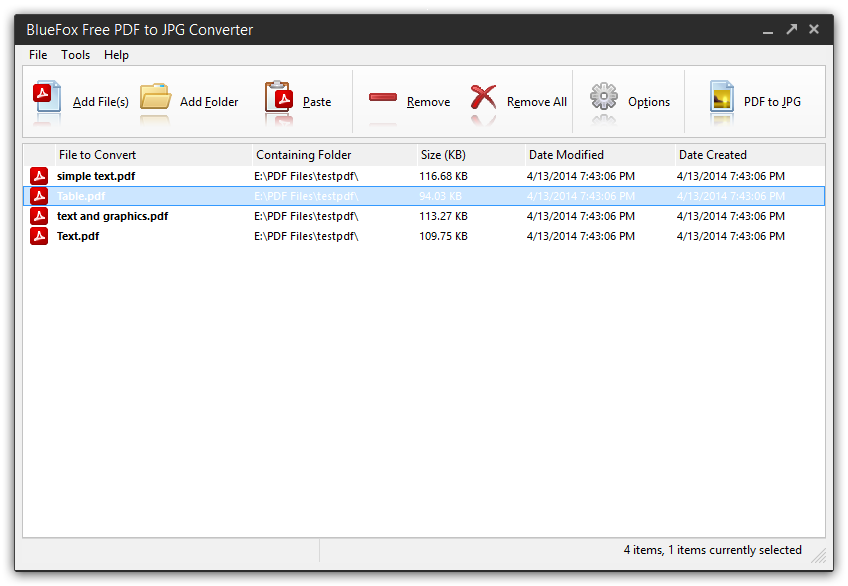The height and width of the screenshot is (586, 848).
Task: Click Date Created of simple text.pdf
Action: coord(731,176)
